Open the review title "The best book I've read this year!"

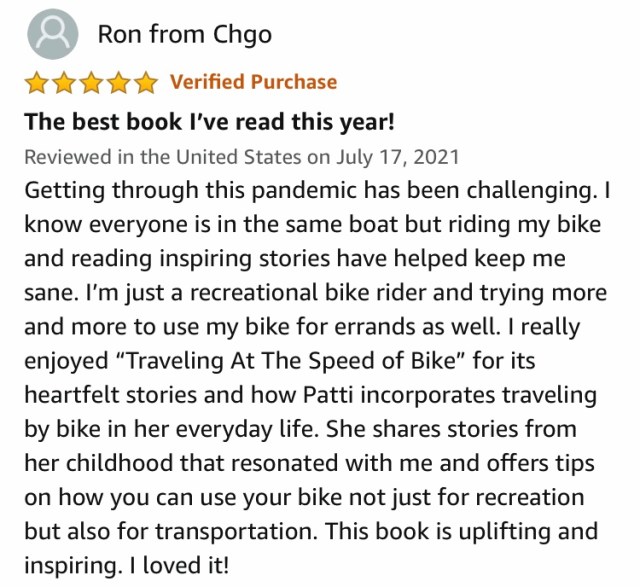(211, 122)
